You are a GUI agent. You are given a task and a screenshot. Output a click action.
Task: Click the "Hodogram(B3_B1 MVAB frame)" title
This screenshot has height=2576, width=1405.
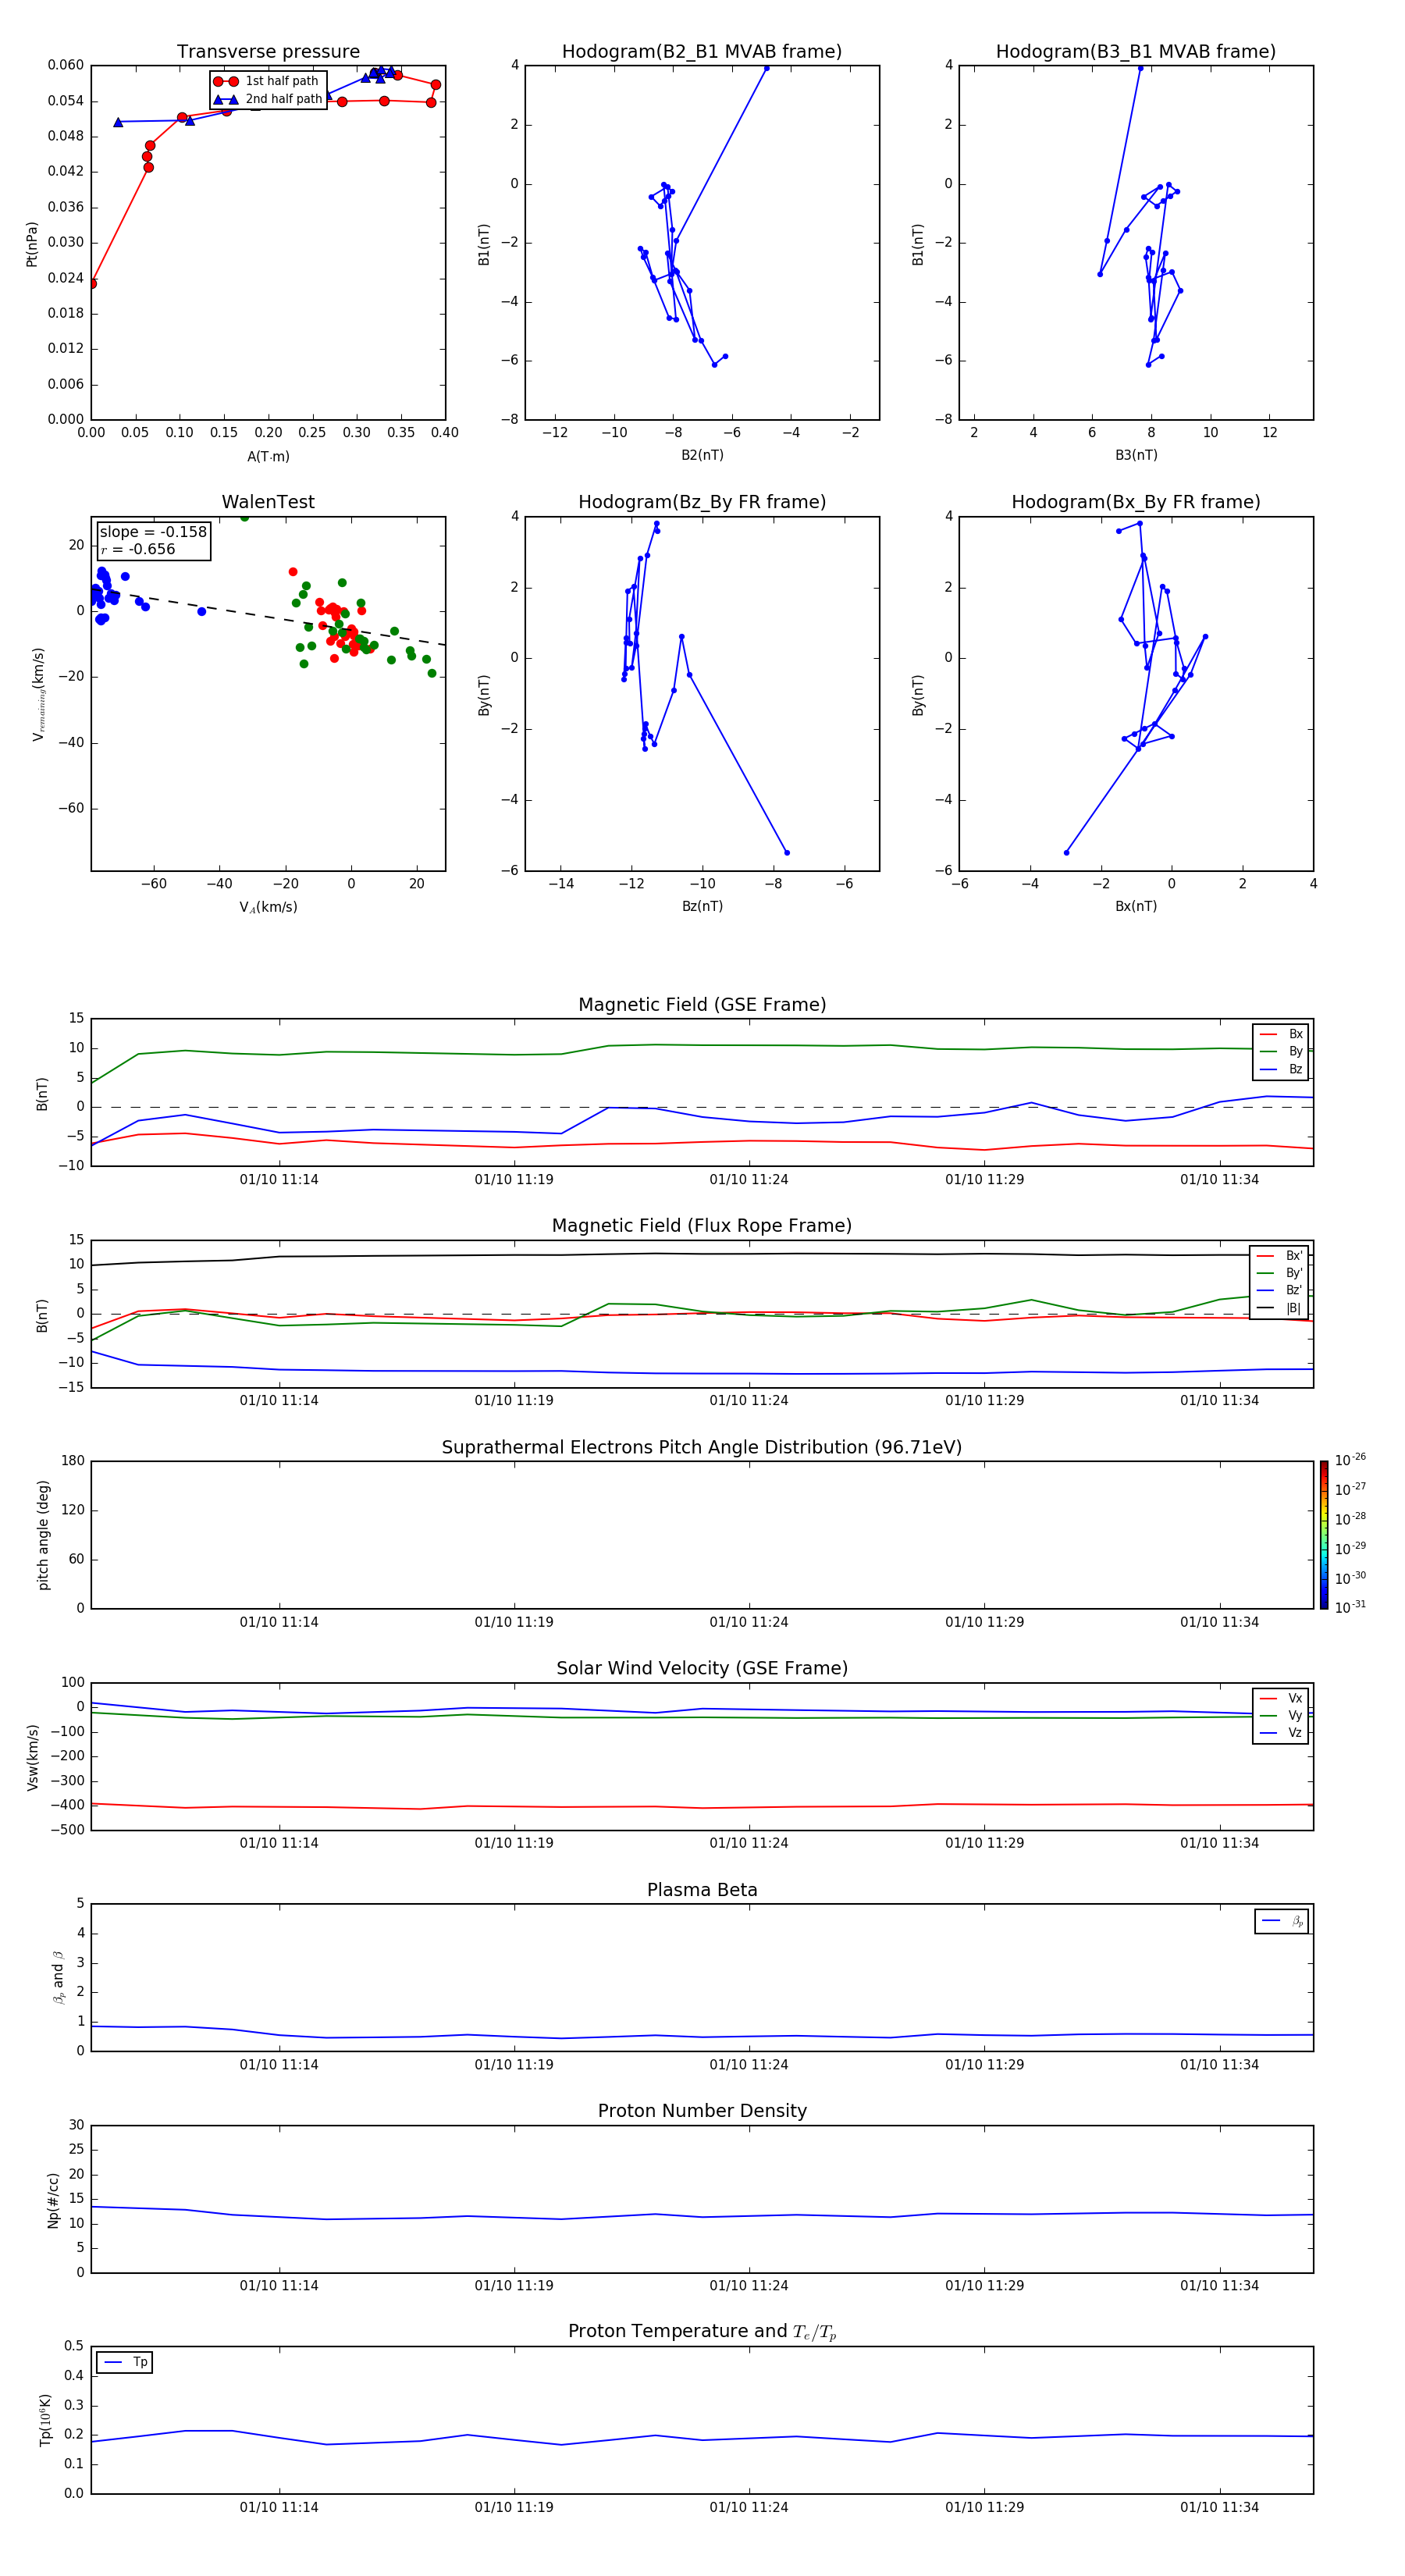[1136, 52]
